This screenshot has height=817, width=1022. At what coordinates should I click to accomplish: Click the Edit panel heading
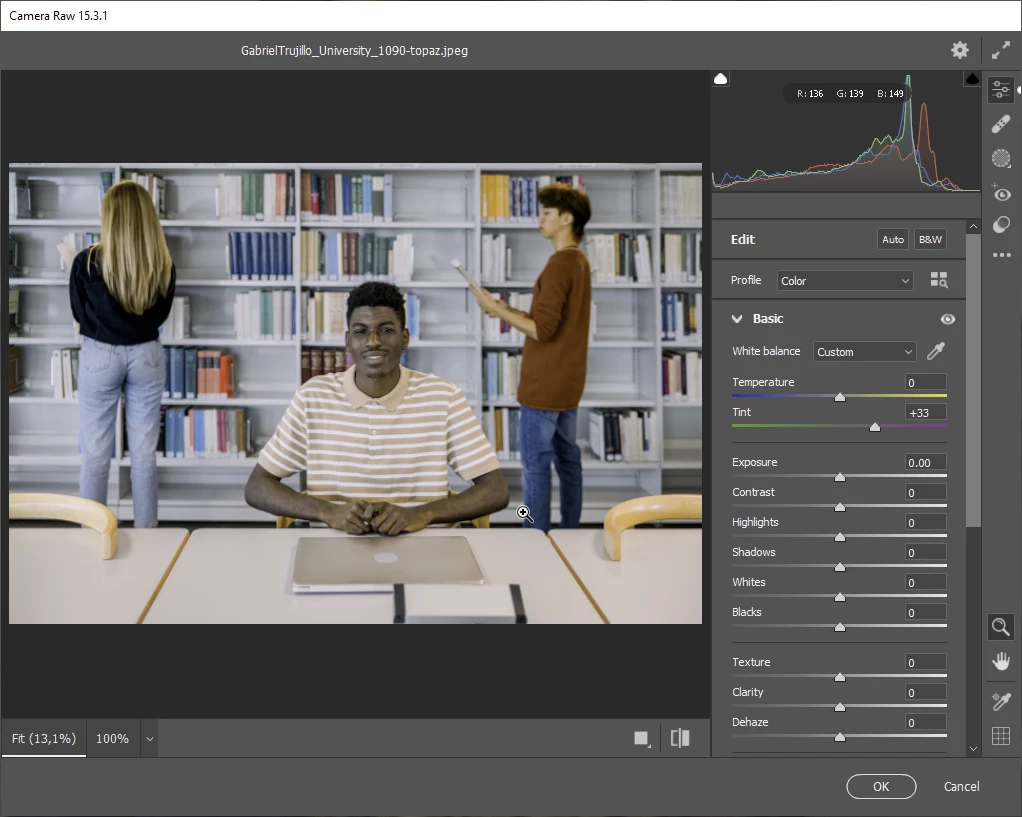(x=742, y=239)
